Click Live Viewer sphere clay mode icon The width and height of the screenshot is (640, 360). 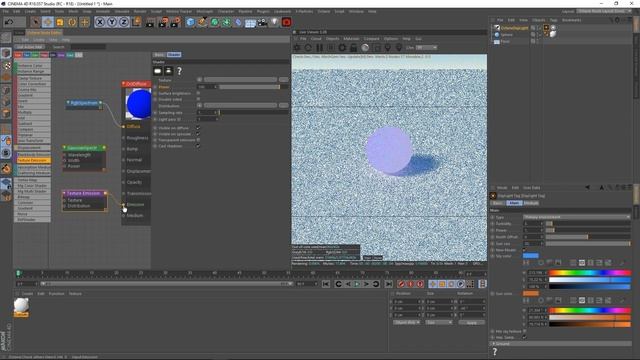(x=365, y=47)
